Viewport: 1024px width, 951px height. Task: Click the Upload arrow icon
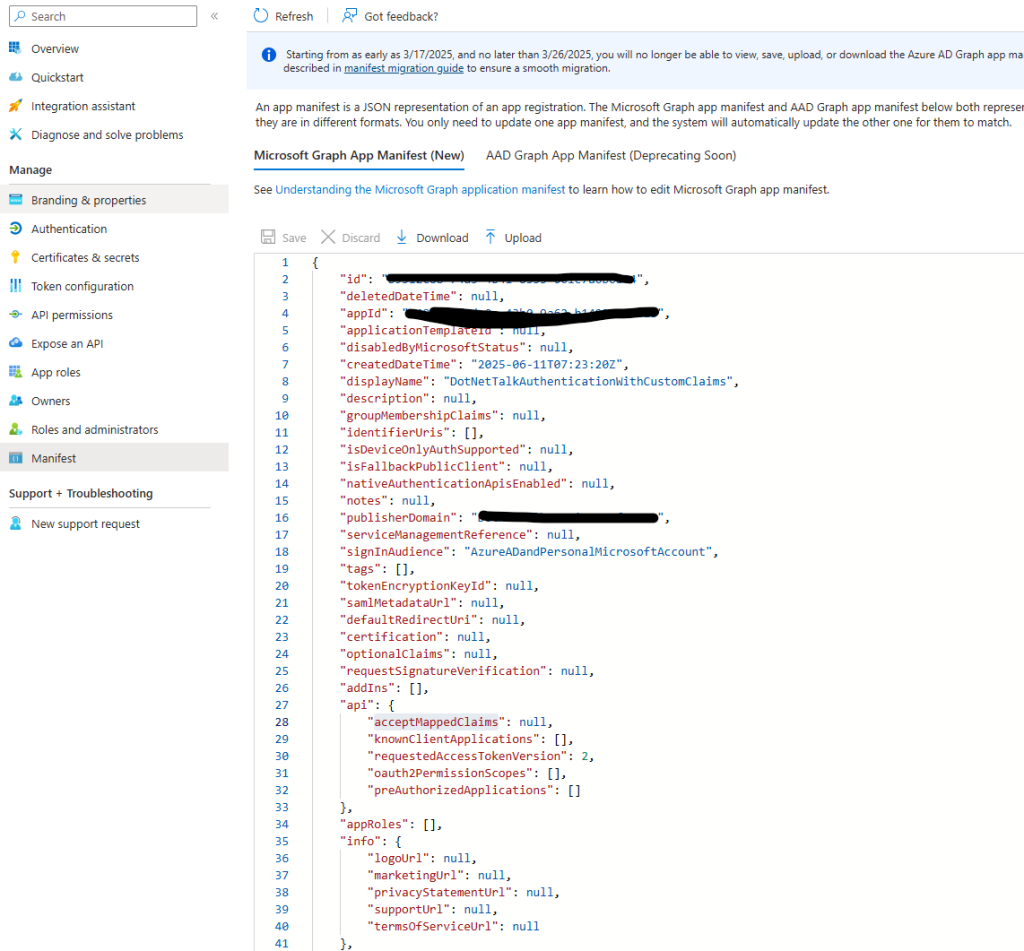pyautogui.click(x=490, y=237)
